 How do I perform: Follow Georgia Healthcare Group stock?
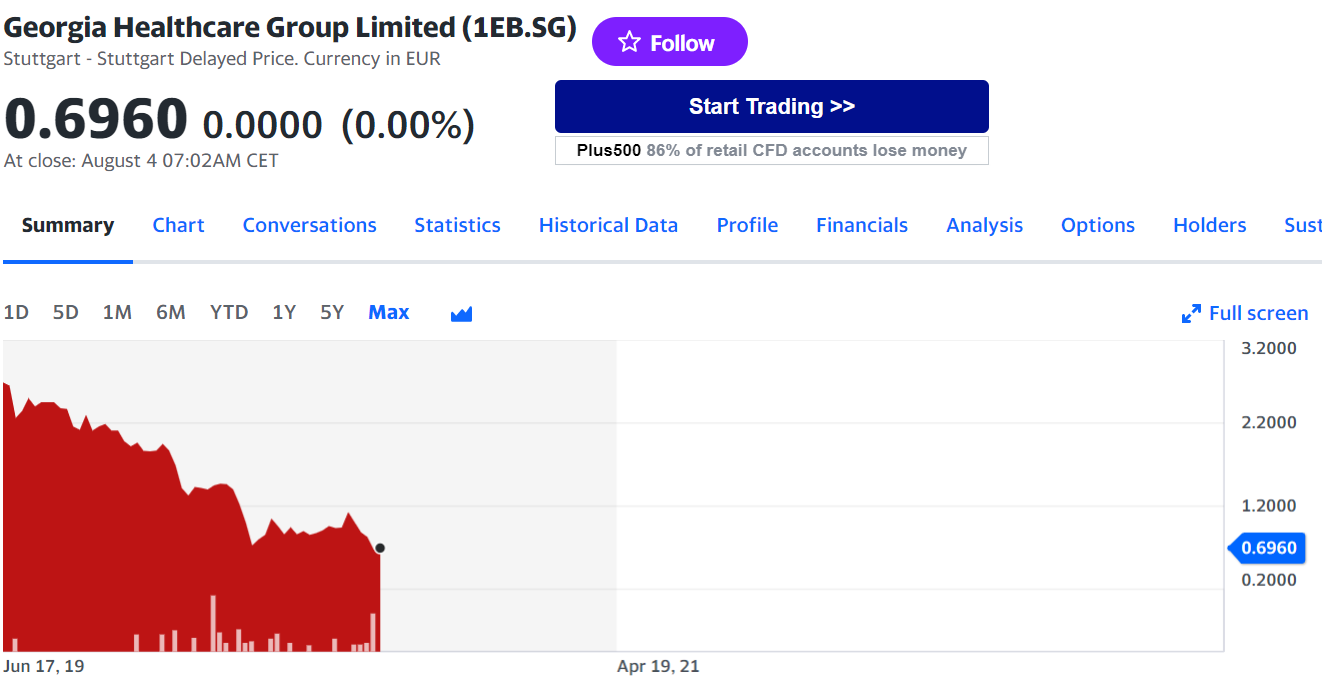coord(669,41)
